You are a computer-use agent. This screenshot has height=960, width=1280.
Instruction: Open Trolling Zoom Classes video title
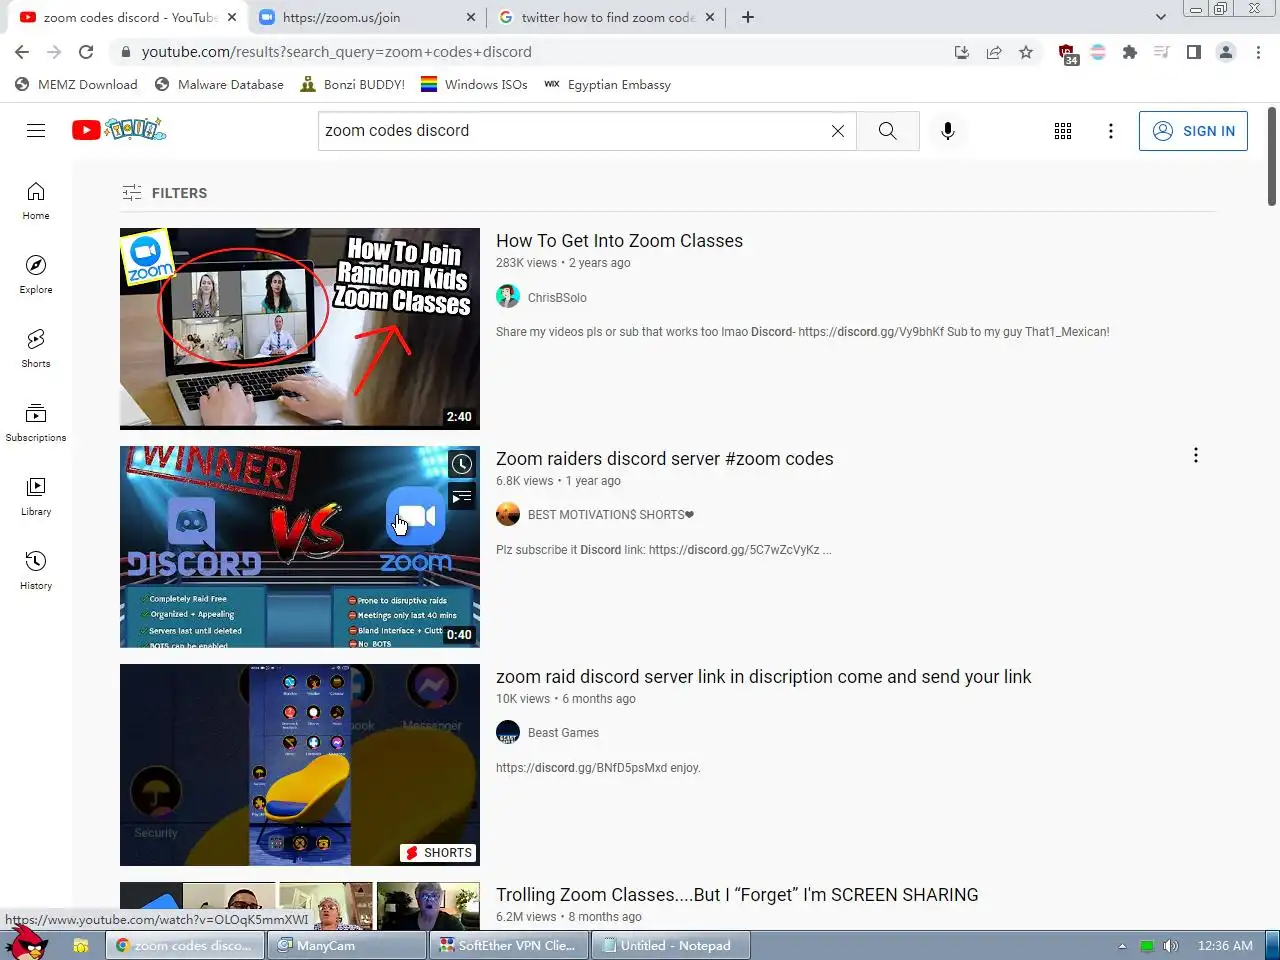pyautogui.click(x=737, y=895)
